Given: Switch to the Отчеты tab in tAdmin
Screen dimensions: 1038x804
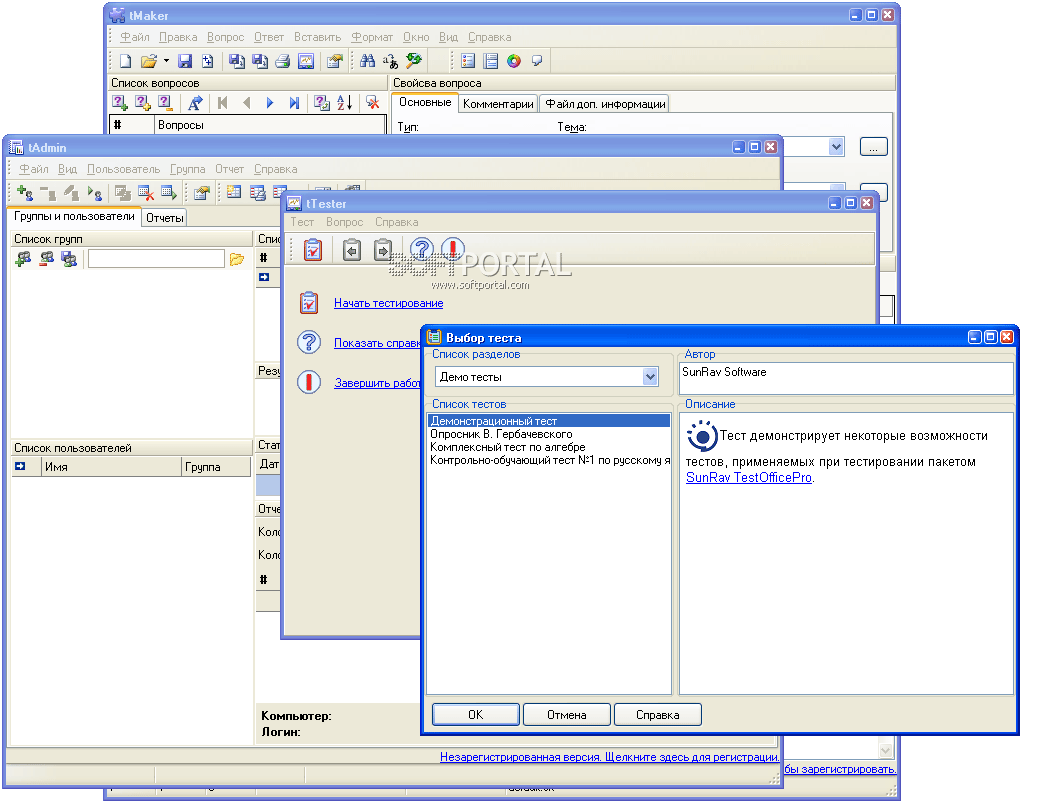Looking at the screenshot, I should click(x=164, y=218).
